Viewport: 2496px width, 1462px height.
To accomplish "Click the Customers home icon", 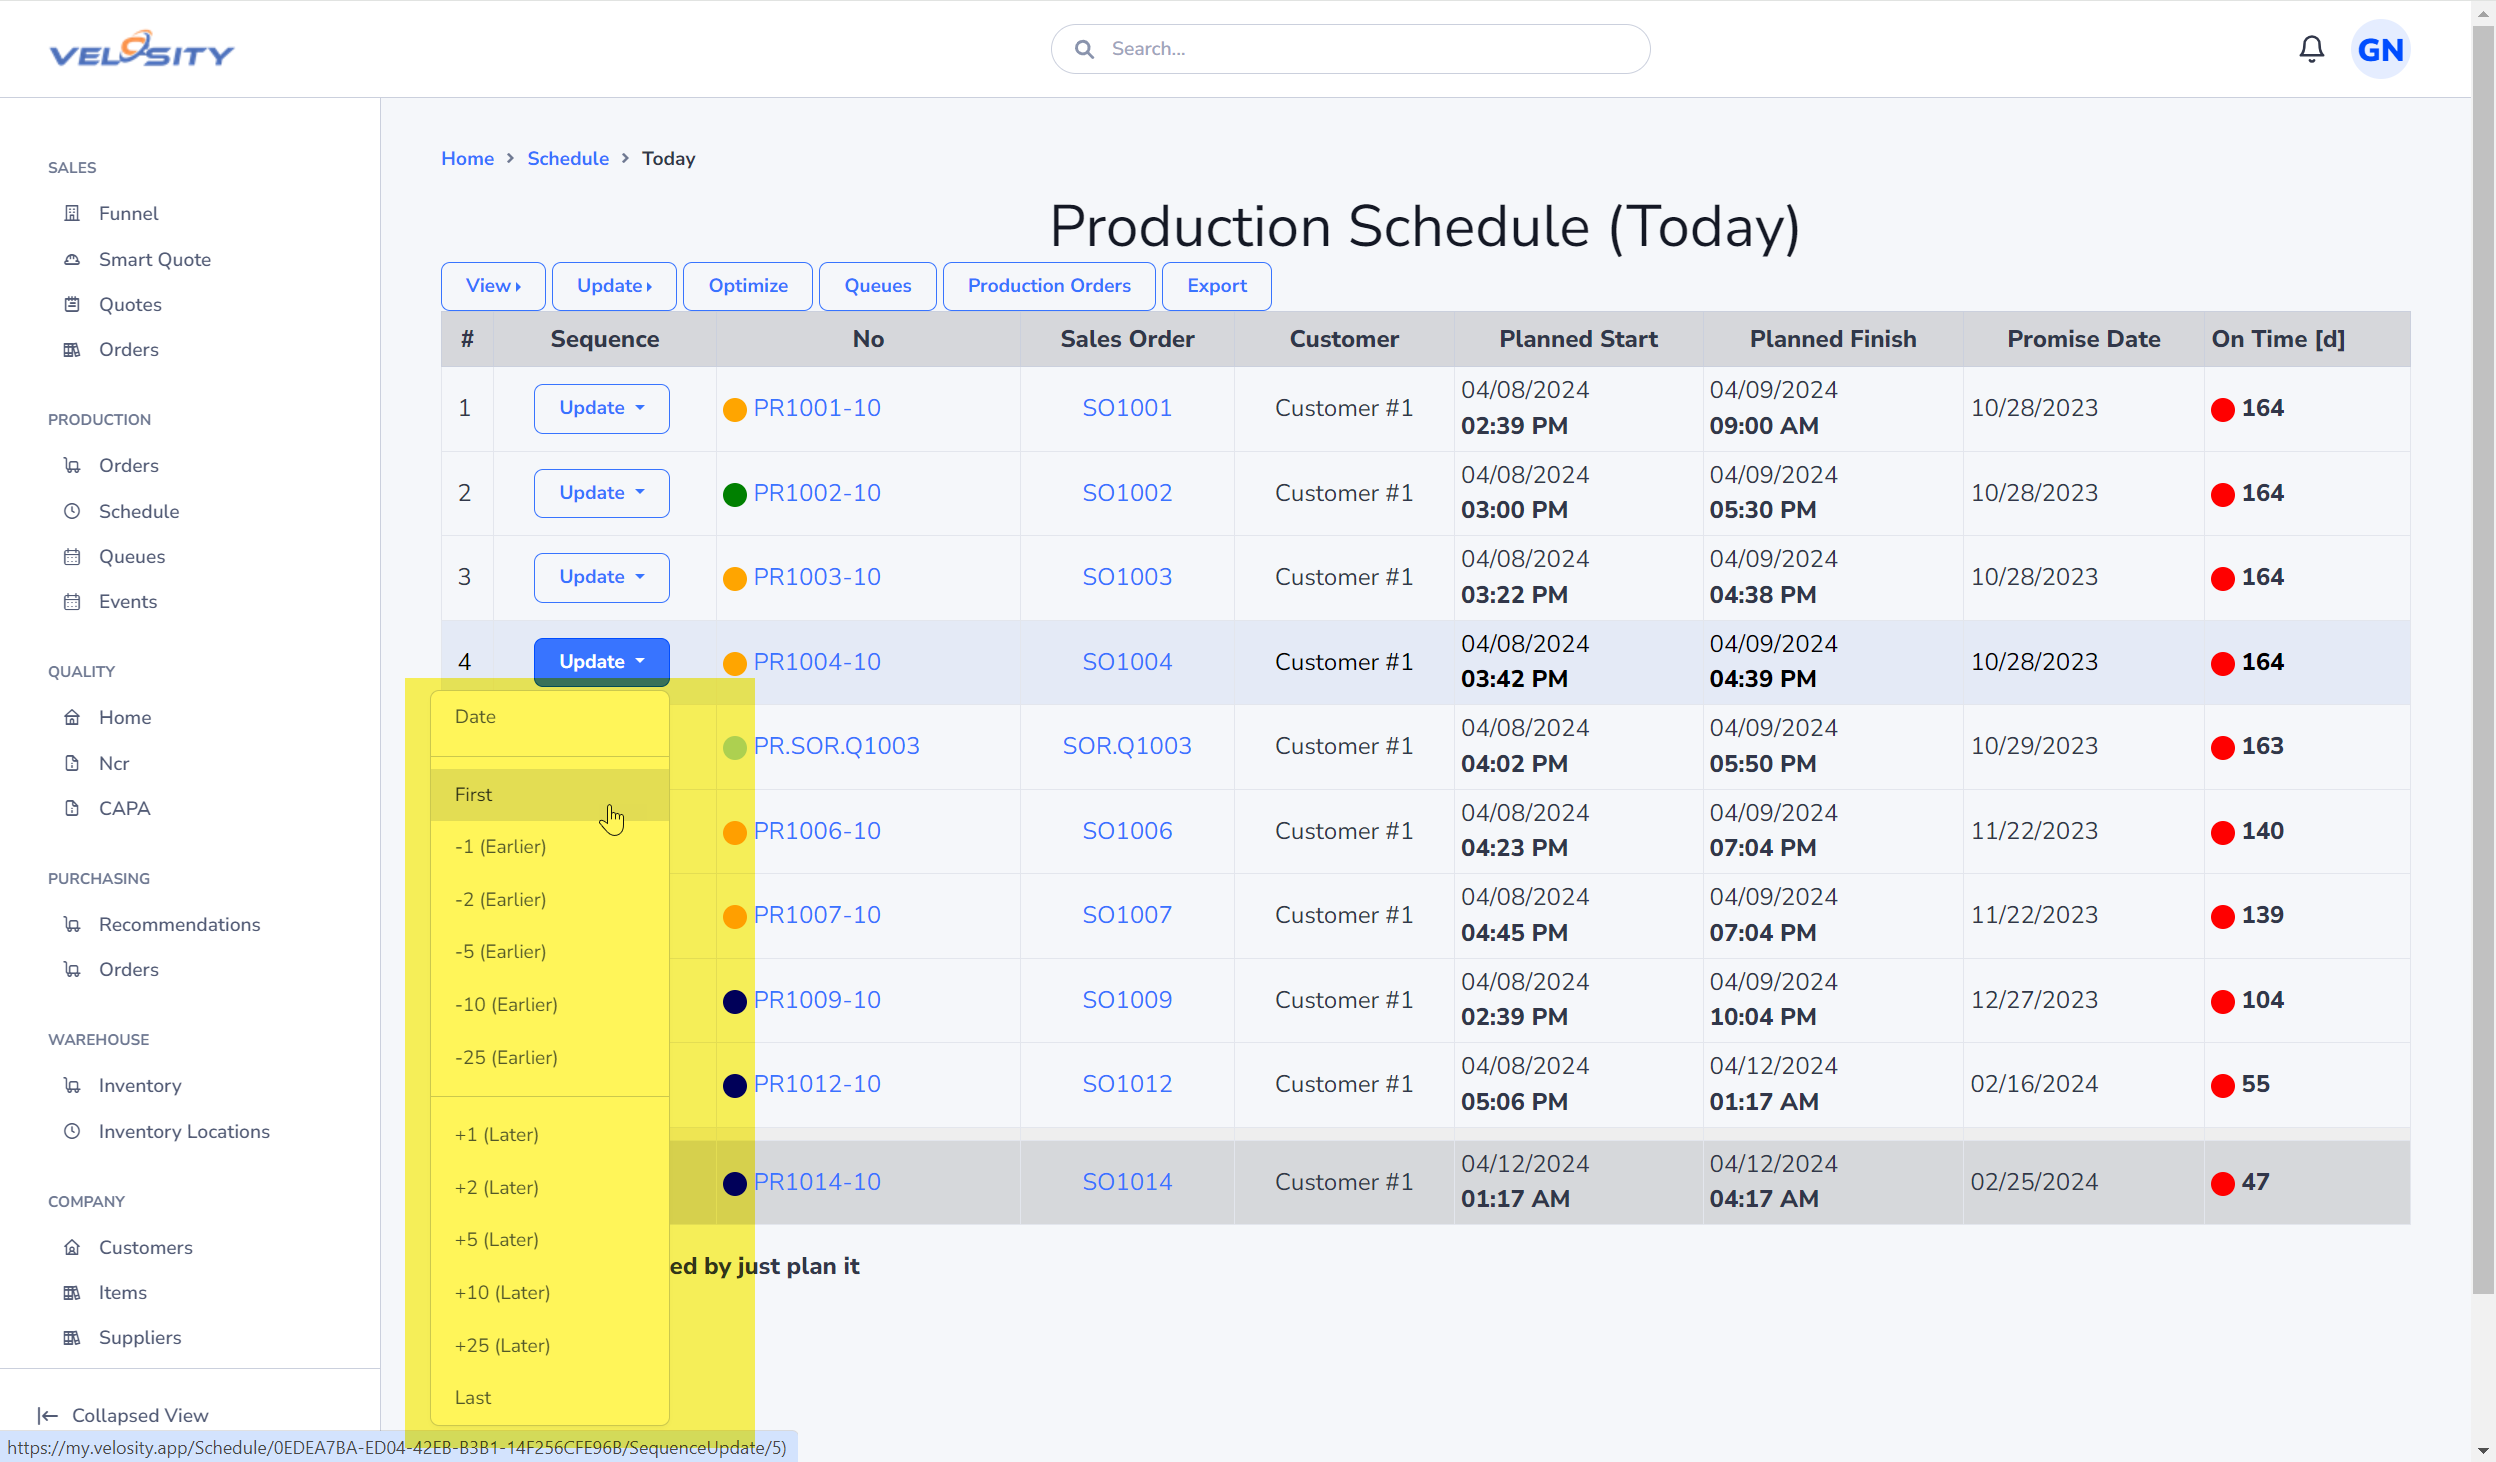I will click(x=72, y=1247).
